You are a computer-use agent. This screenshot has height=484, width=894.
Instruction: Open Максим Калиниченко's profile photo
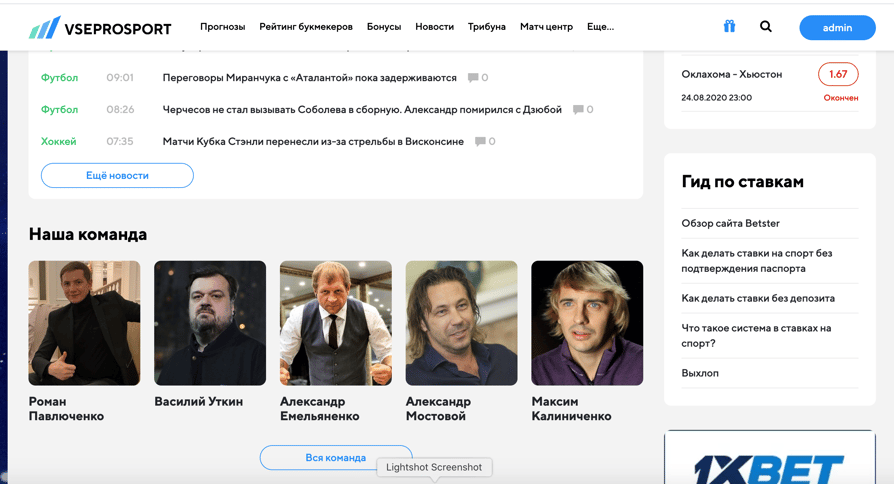[587, 323]
